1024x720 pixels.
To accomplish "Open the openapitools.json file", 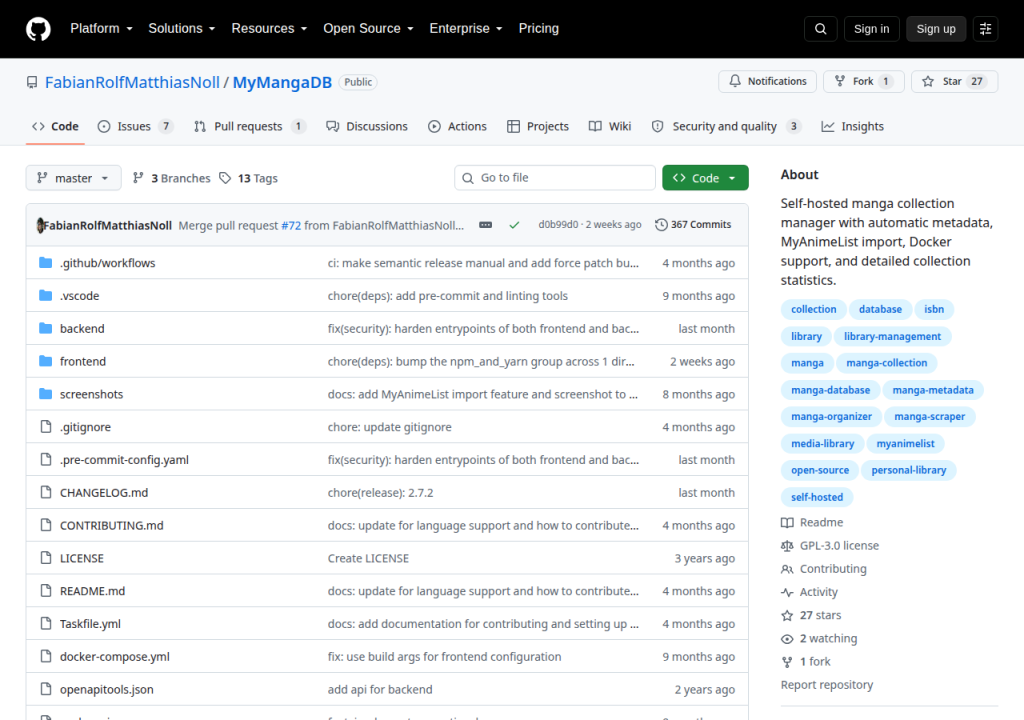I will click(x=106, y=689).
